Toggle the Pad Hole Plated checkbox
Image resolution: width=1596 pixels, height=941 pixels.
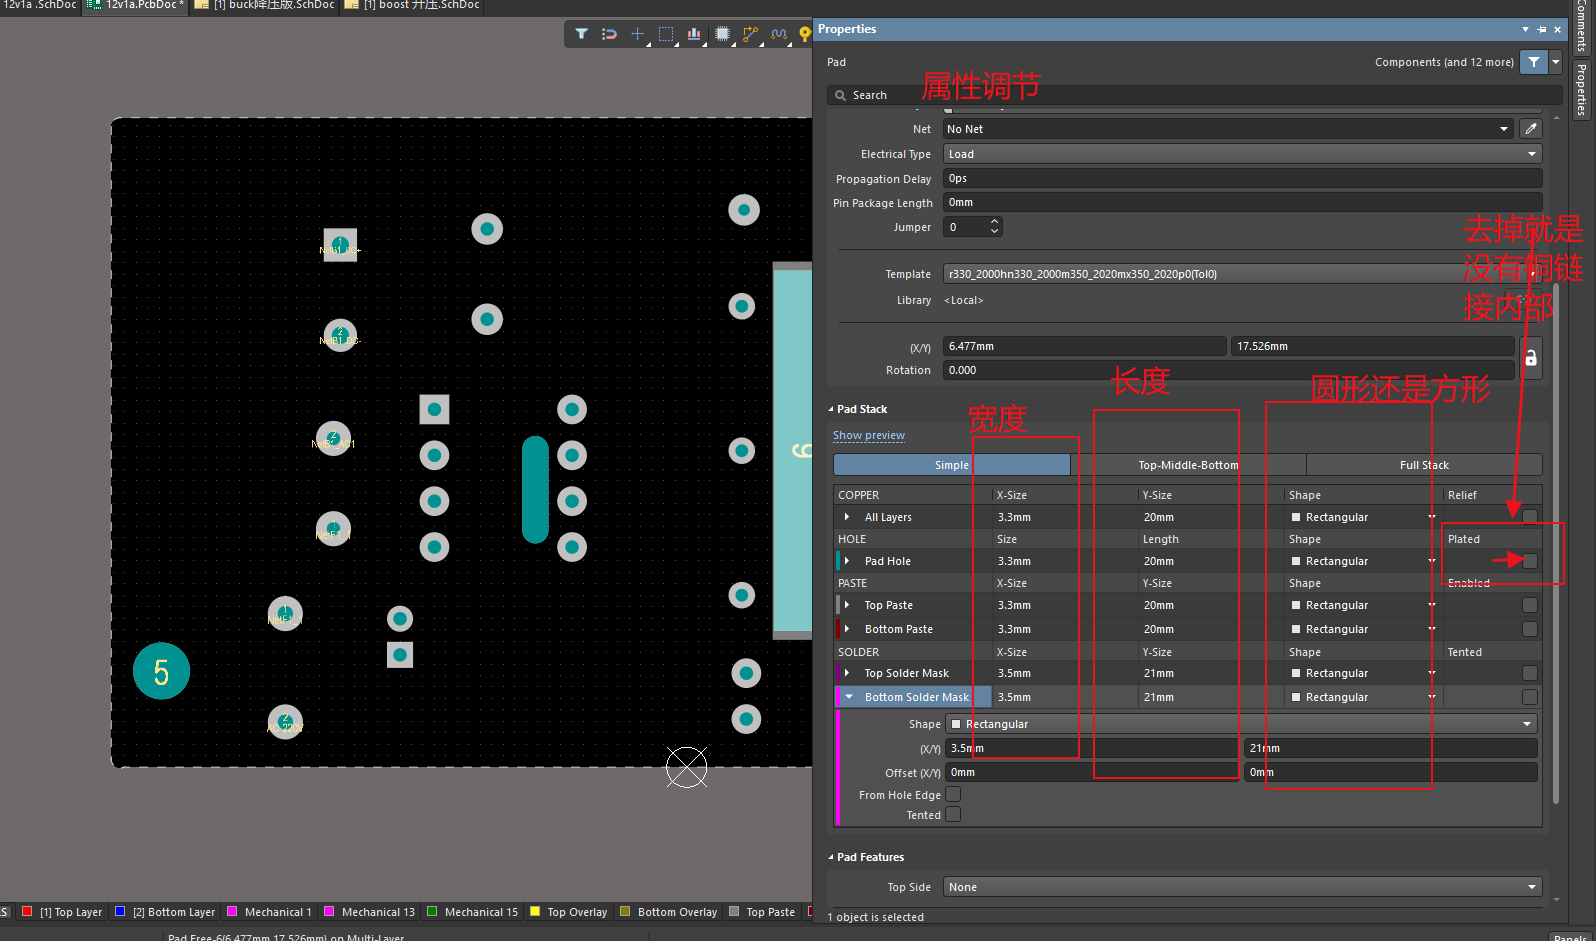click(x=1529, y=561)
